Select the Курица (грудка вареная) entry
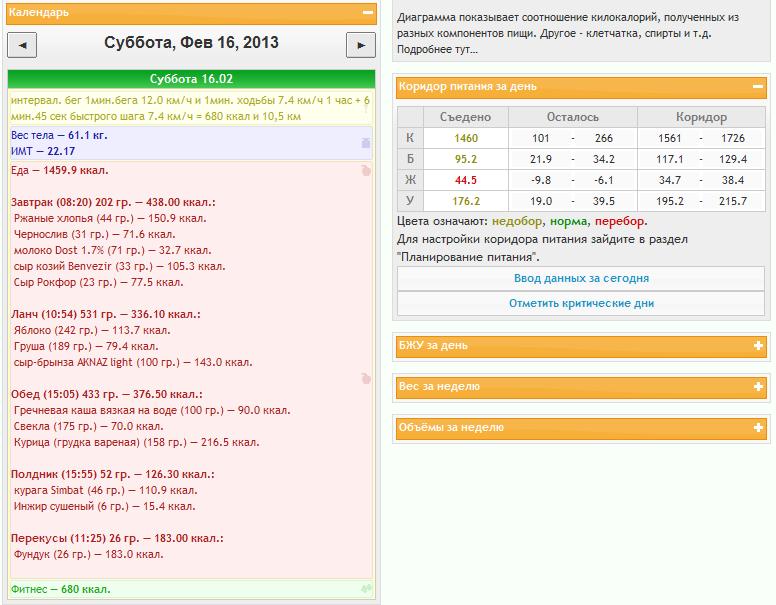776x605 pixels. (x=137, y=442)
